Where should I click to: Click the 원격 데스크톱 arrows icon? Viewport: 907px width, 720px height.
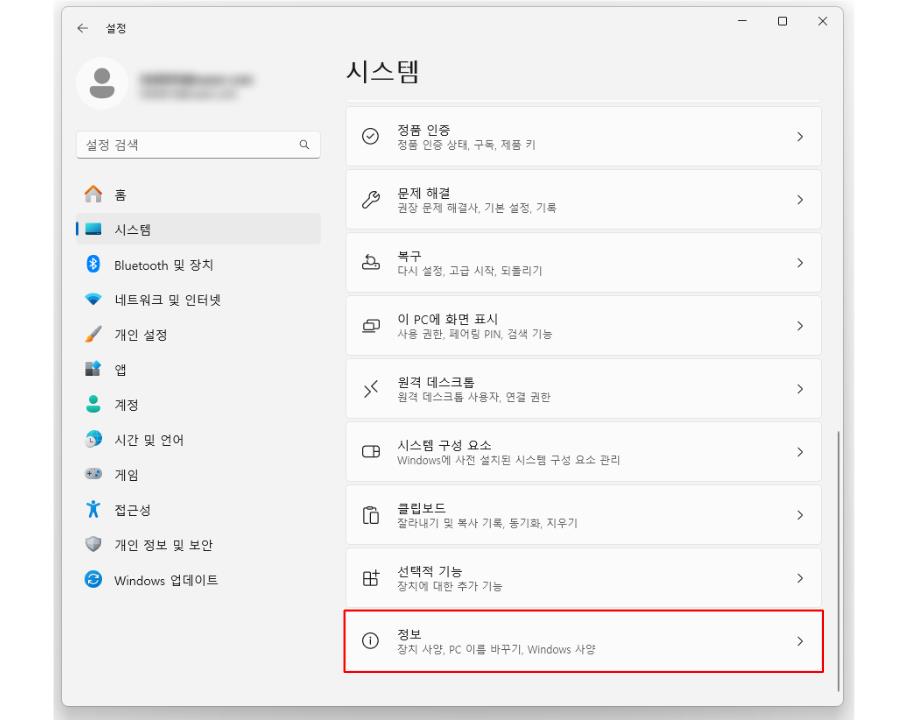370,389
